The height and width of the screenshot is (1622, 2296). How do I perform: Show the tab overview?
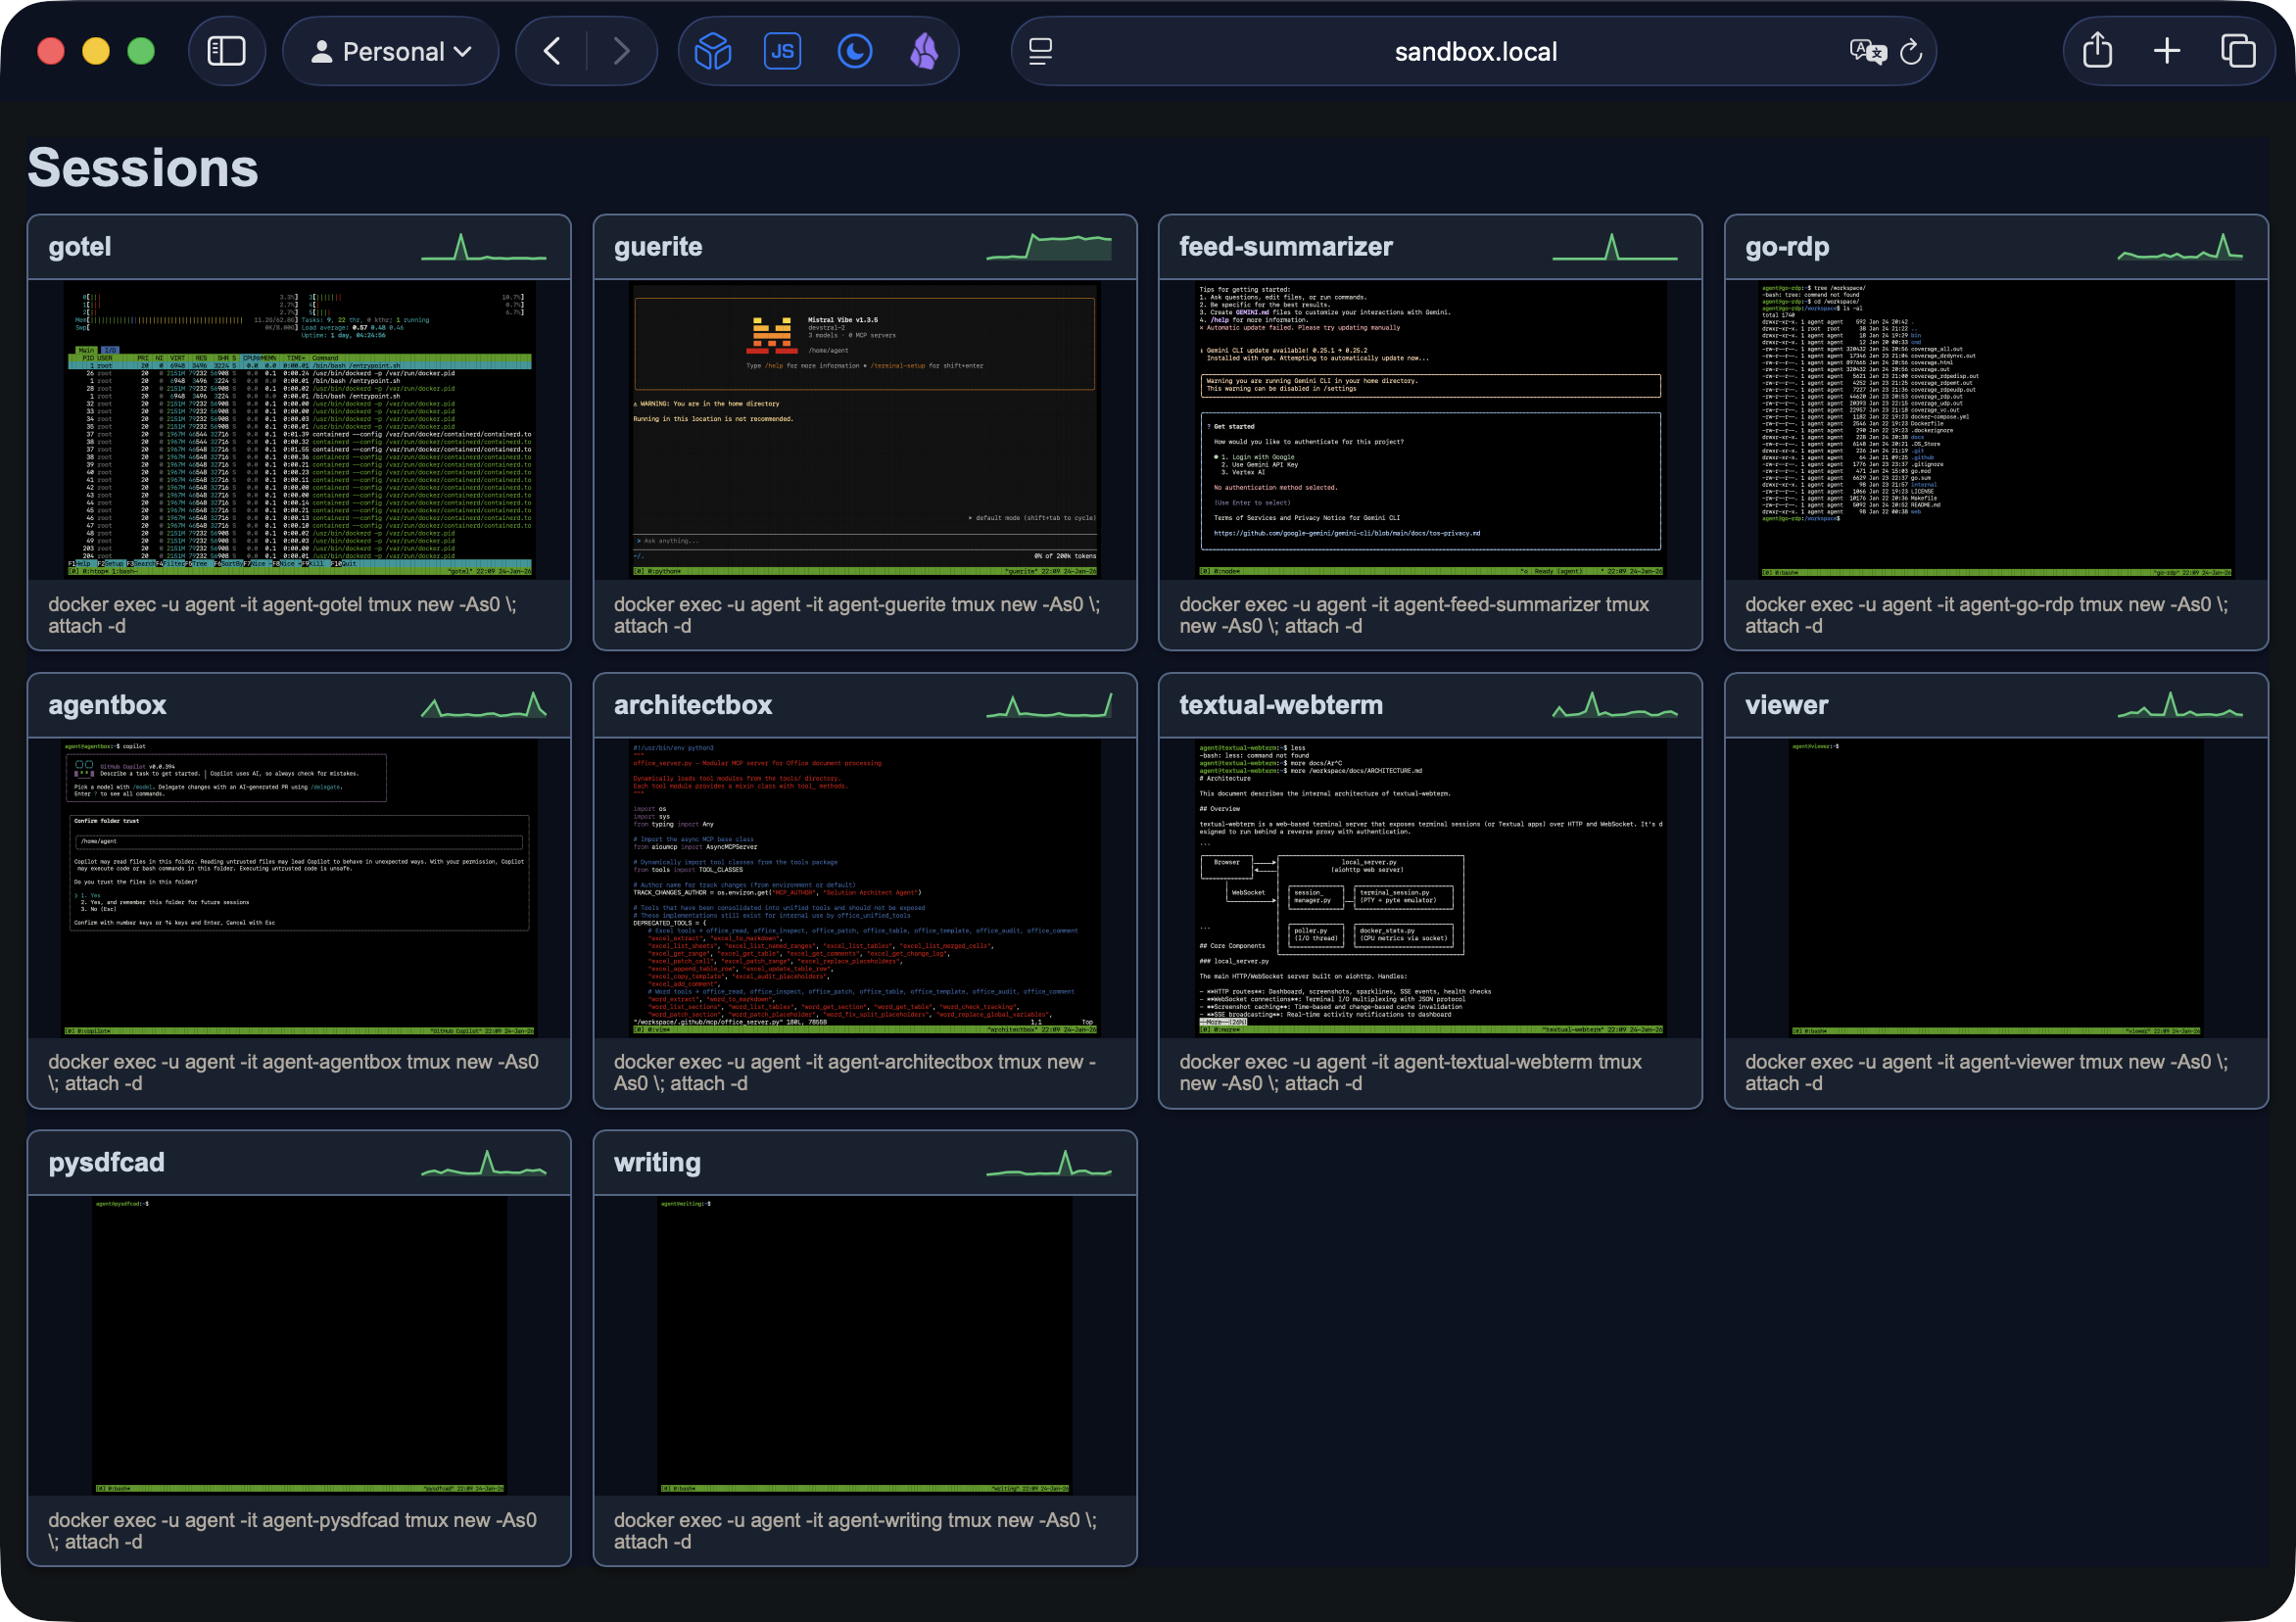pyautogui.click(x=2238, y=51)
